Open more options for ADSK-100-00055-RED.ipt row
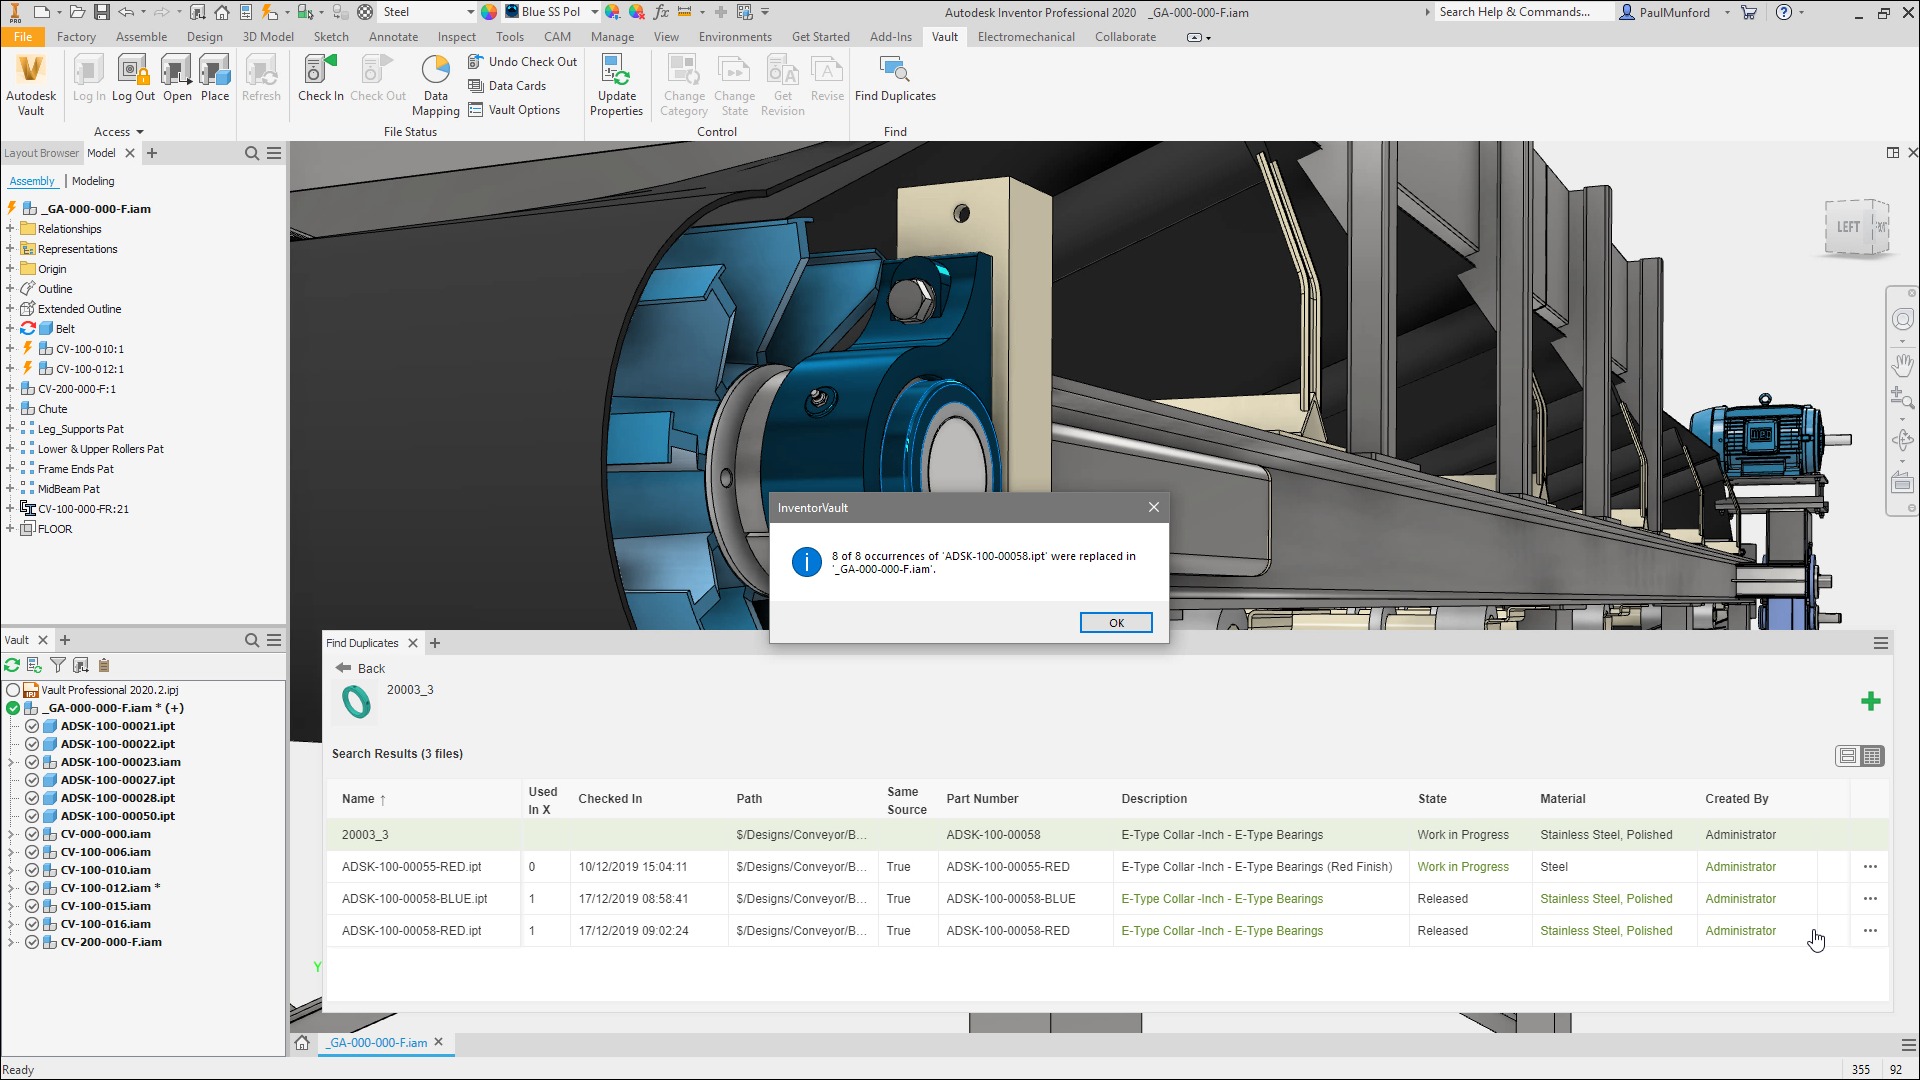This screenshot has height=1080, width=1920. point(1870,867)
